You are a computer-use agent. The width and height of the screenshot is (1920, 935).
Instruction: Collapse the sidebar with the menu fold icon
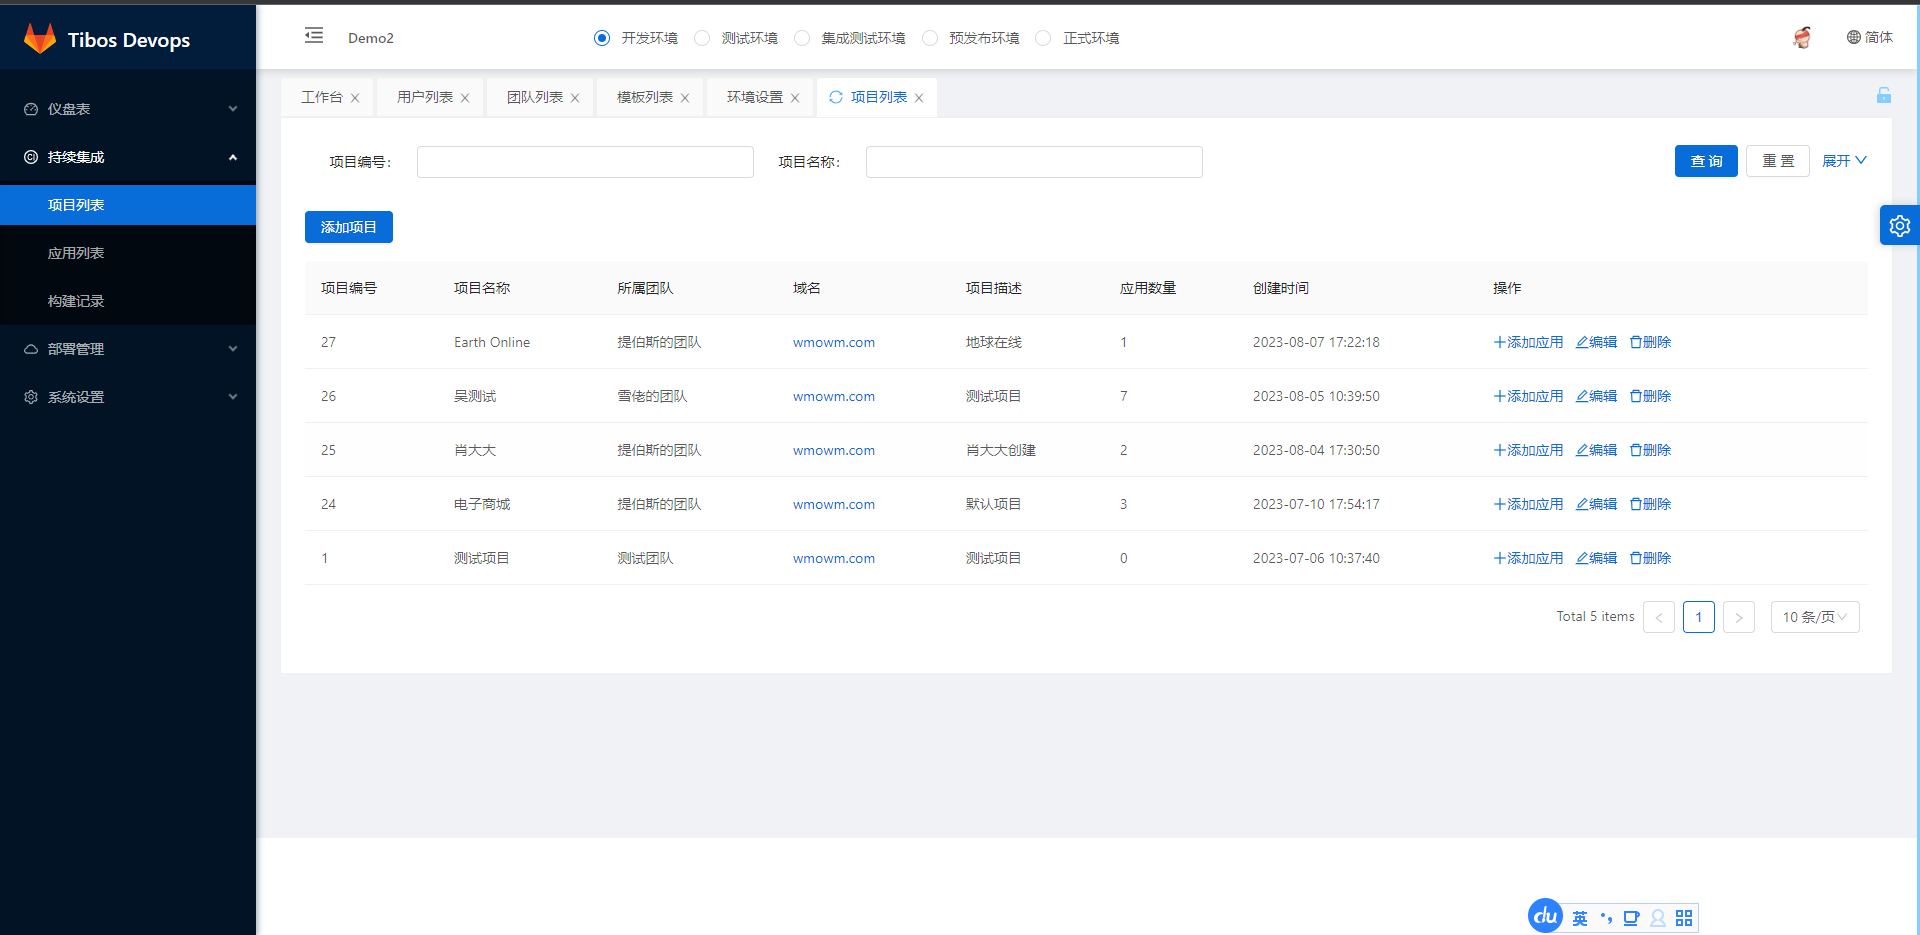(314, 36)
